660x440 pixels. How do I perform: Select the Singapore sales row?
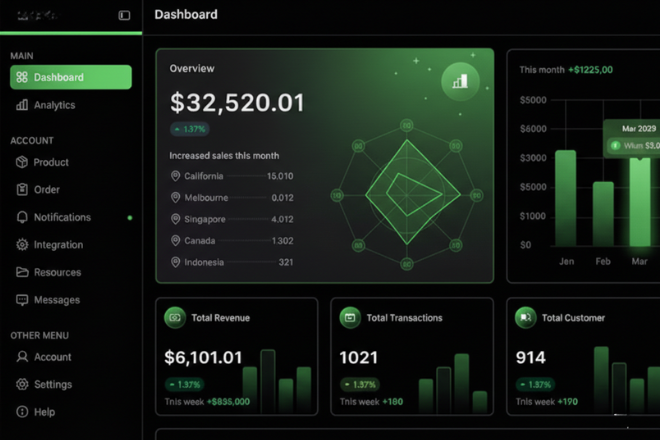[231, 219]
